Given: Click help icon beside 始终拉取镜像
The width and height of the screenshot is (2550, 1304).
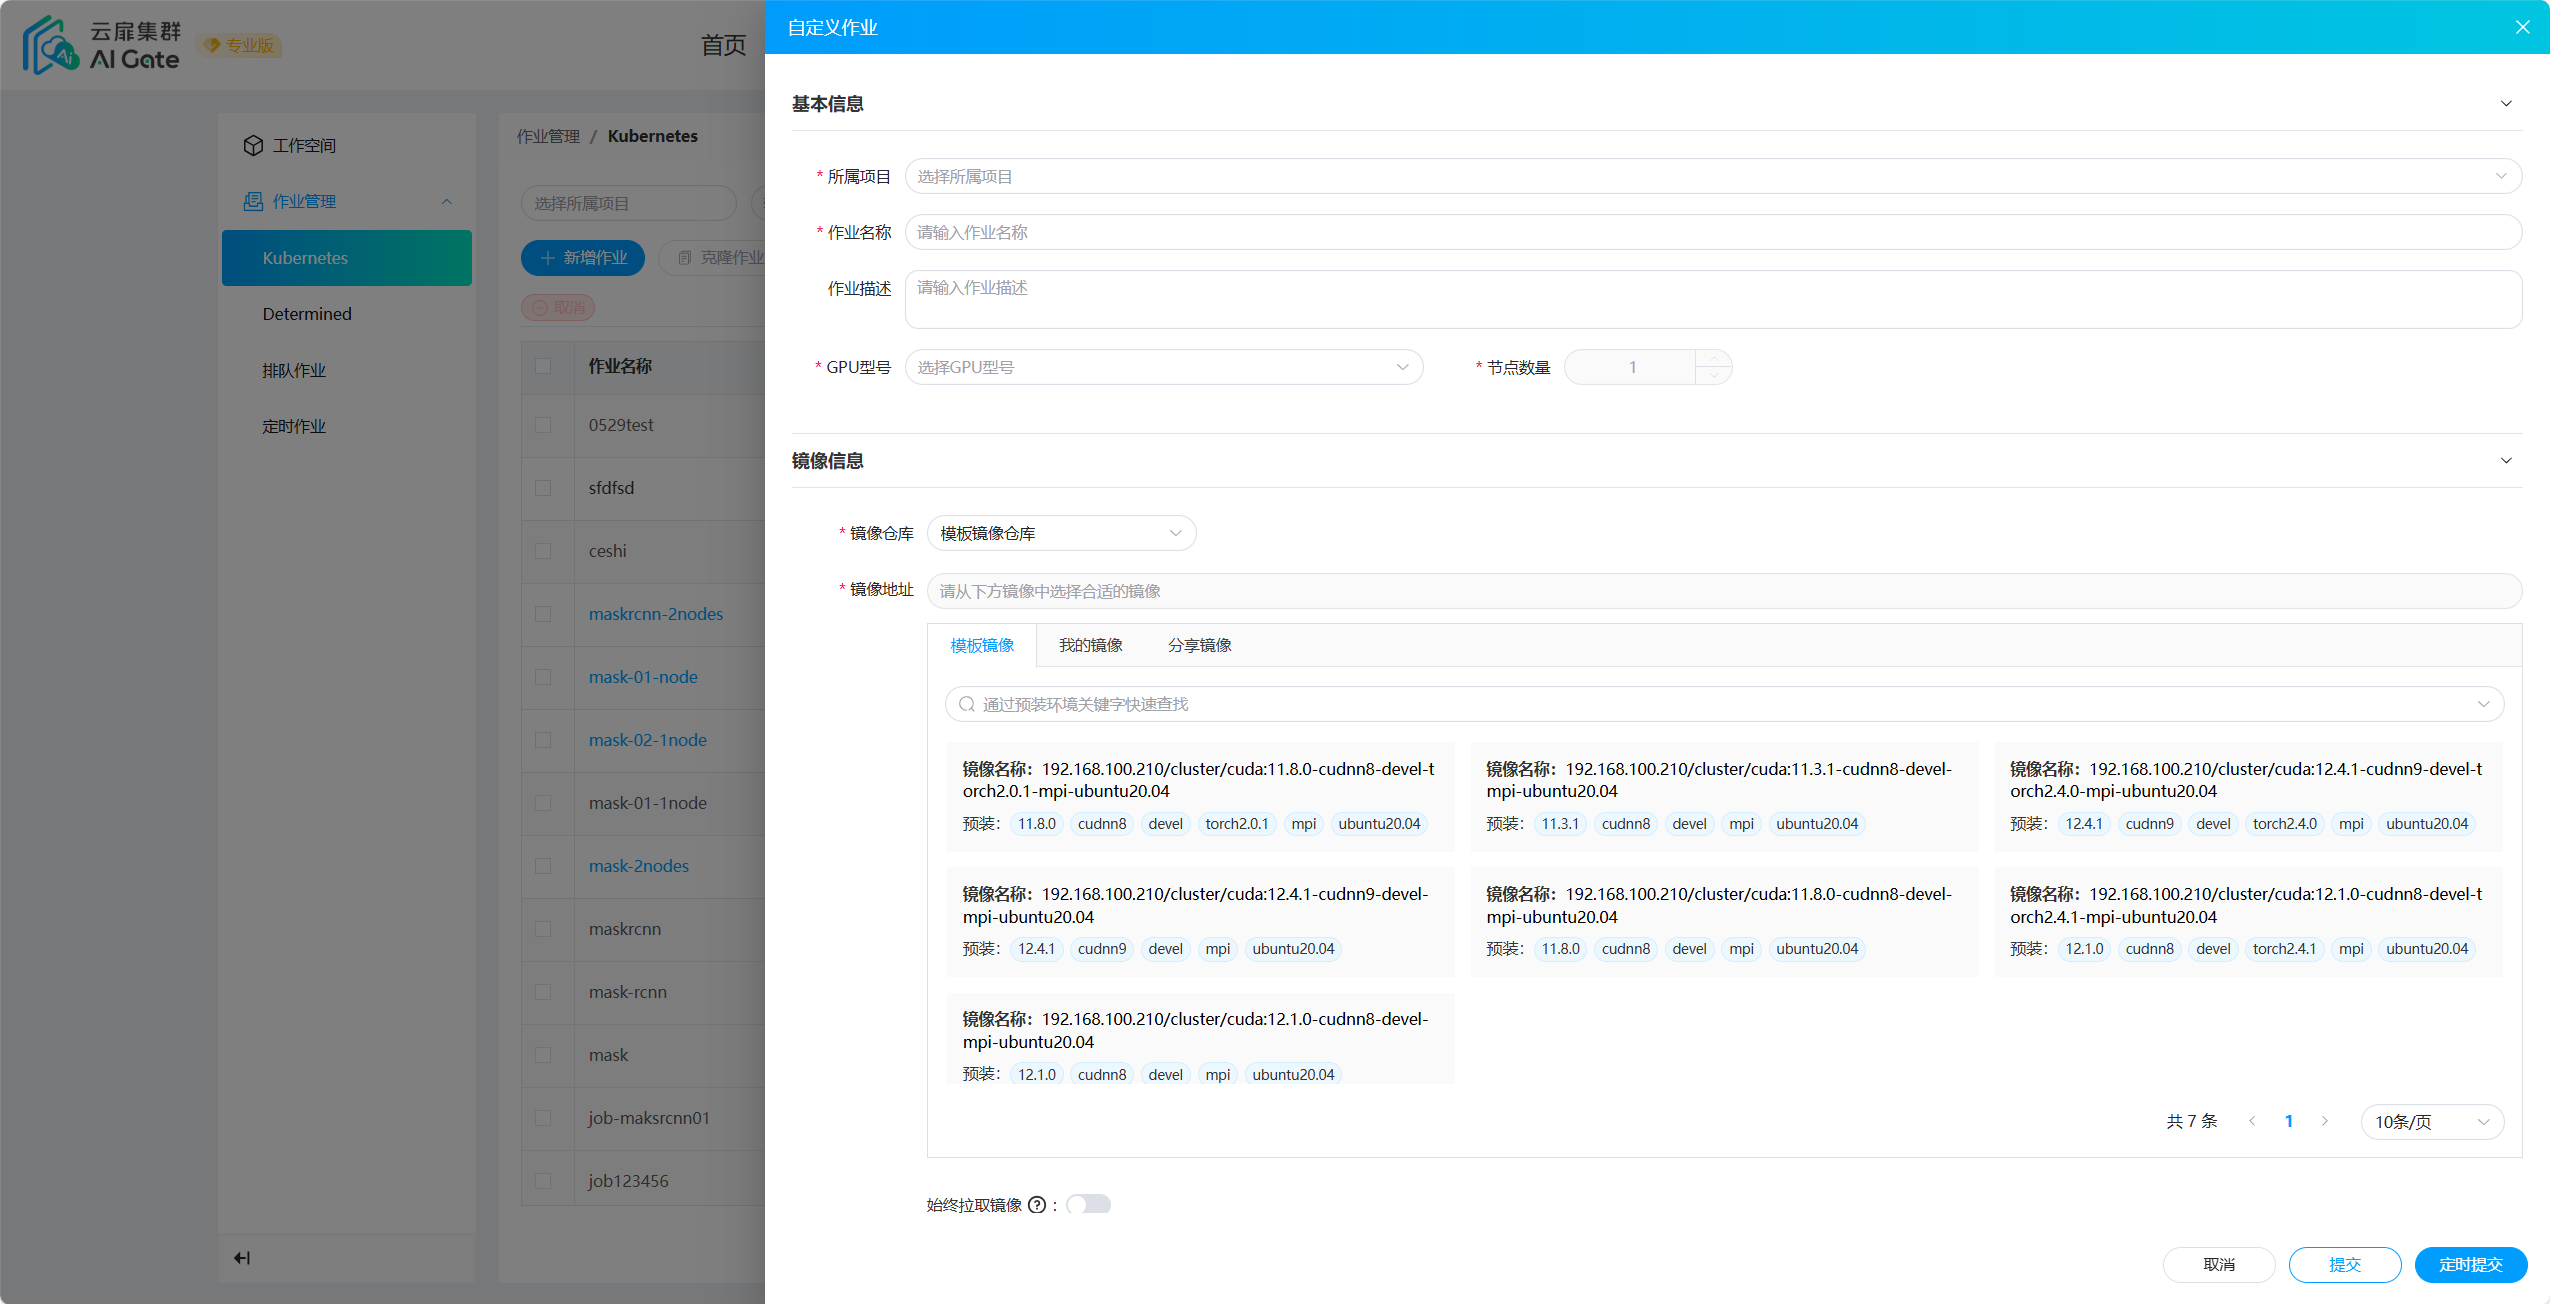Looking at the screenshot, I should tap(1037, 1205).
